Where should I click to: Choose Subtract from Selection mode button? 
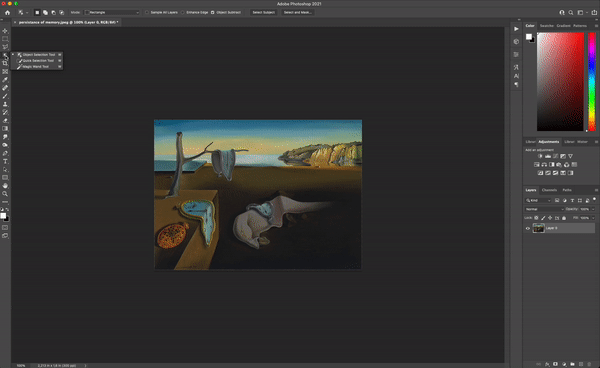pos(53,12)
